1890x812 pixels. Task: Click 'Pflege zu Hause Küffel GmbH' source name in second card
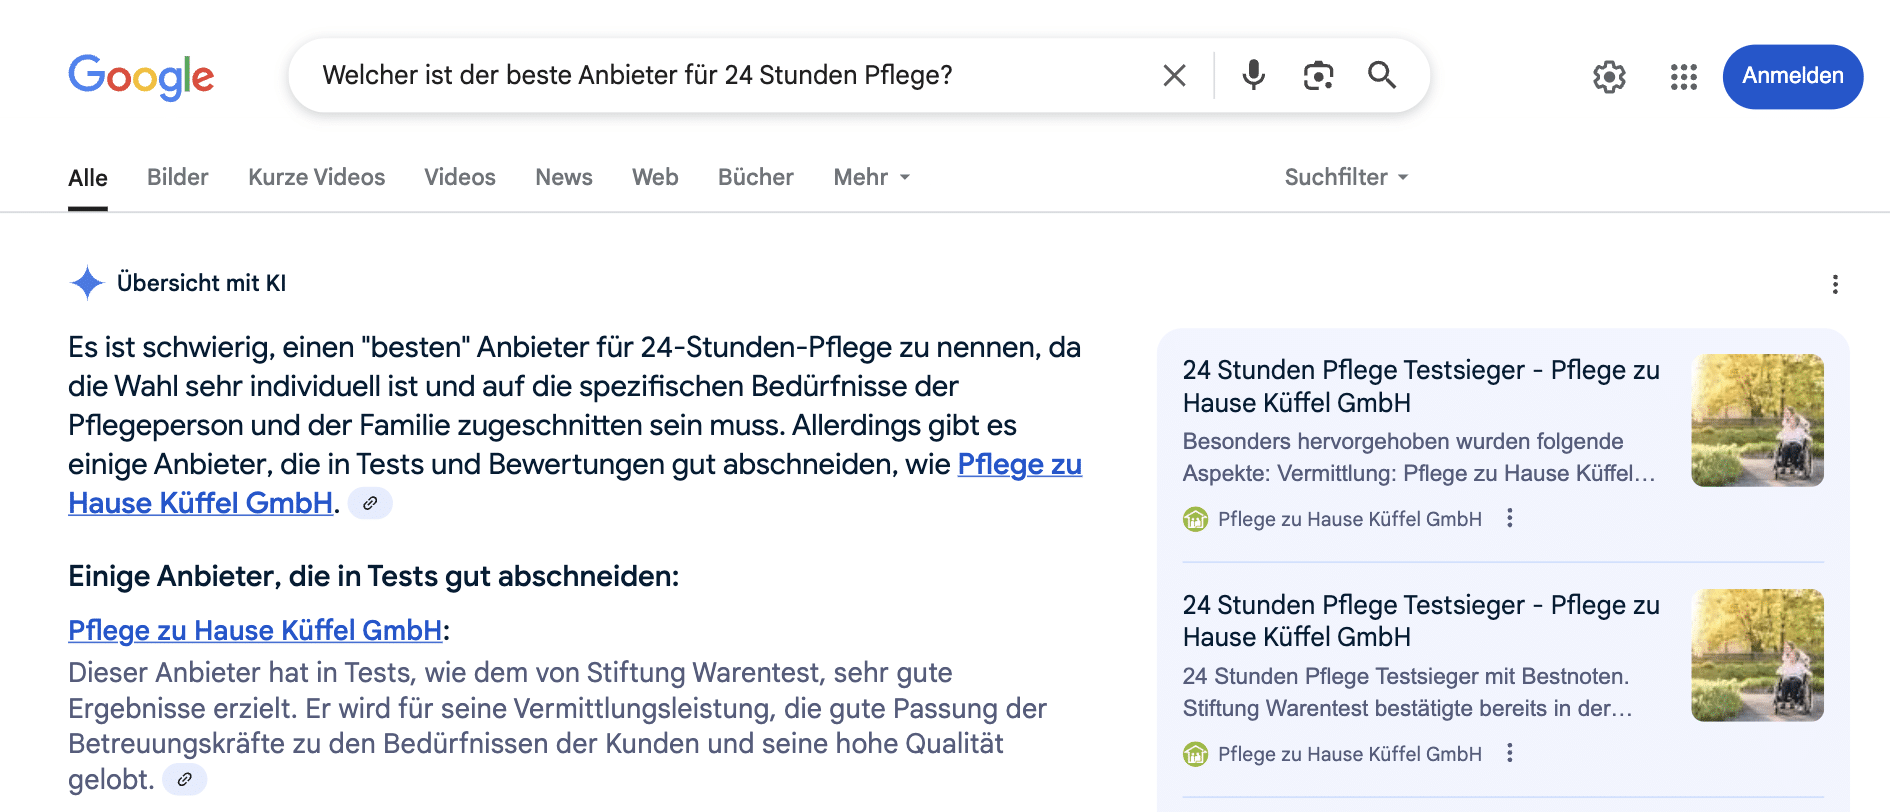tap(1350, 754)
